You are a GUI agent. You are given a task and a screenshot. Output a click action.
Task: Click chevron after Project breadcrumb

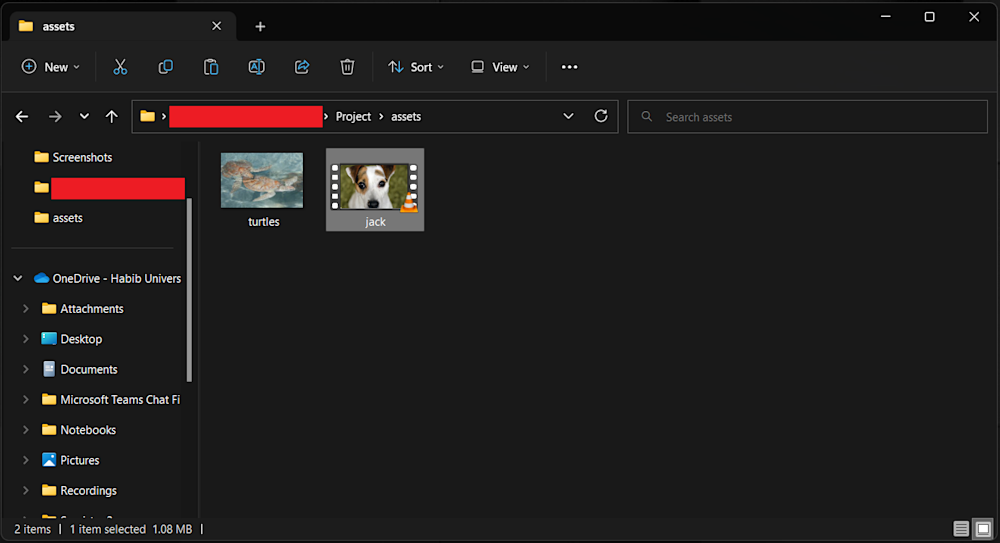tap(381, 117)
